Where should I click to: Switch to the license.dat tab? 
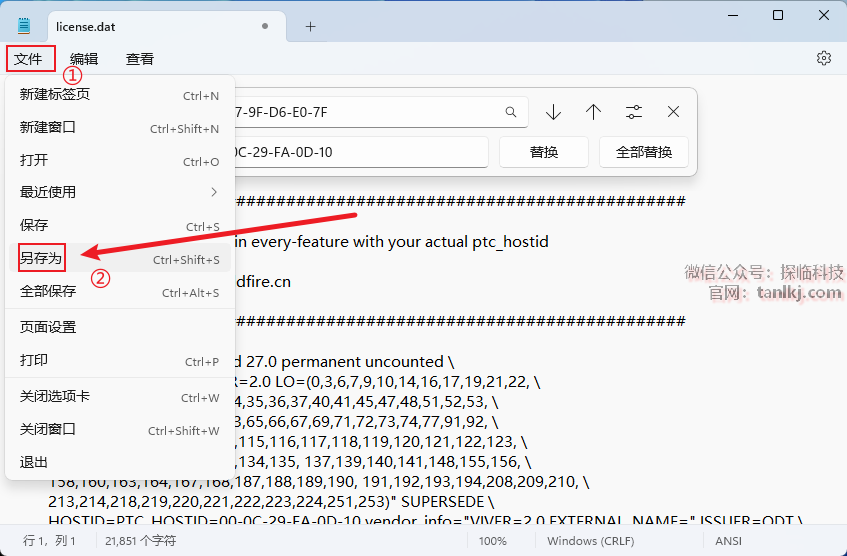click(150, 26)
